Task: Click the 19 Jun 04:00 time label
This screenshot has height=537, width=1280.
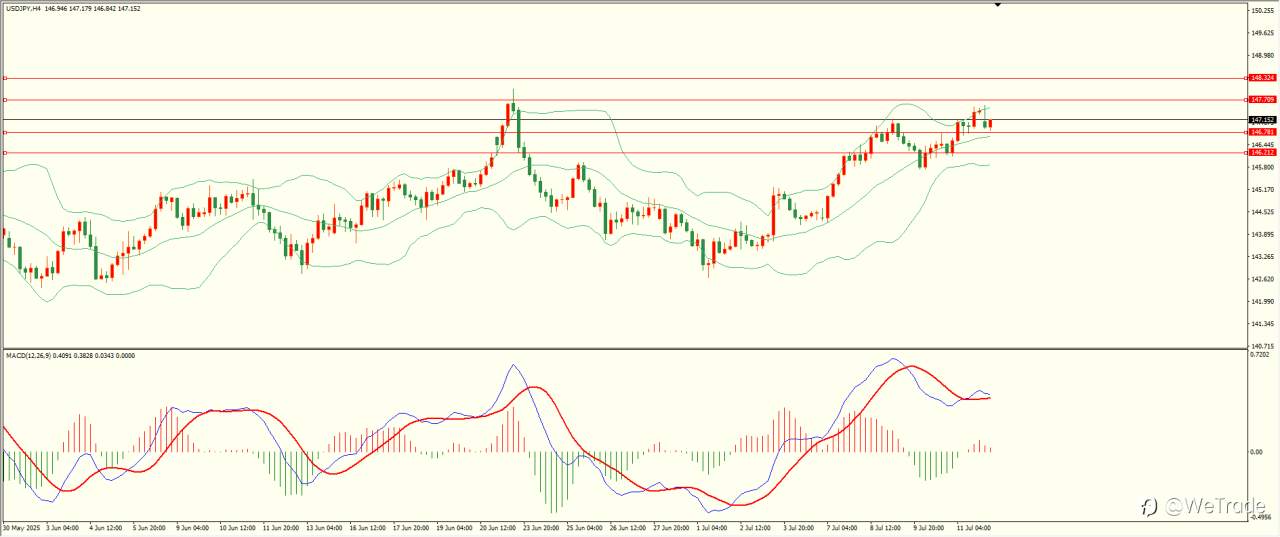Action: pyautogui.click(x=453, y=527)
